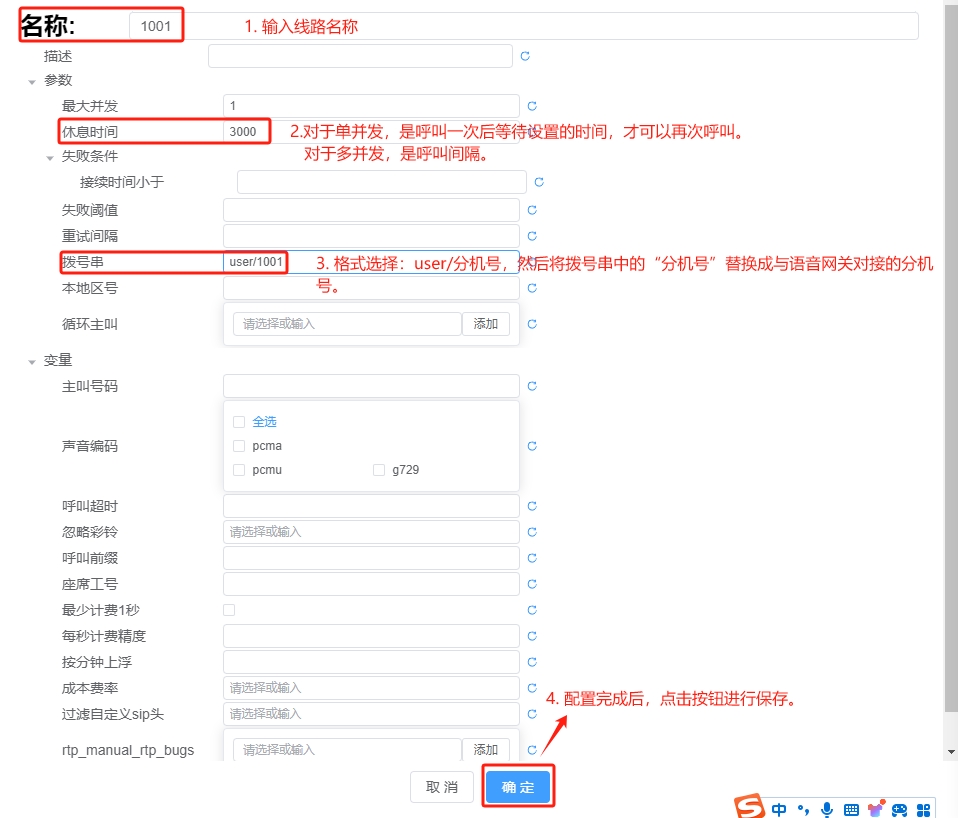Check the 全选 checkbox under 声音编码

tap(238, 422)
